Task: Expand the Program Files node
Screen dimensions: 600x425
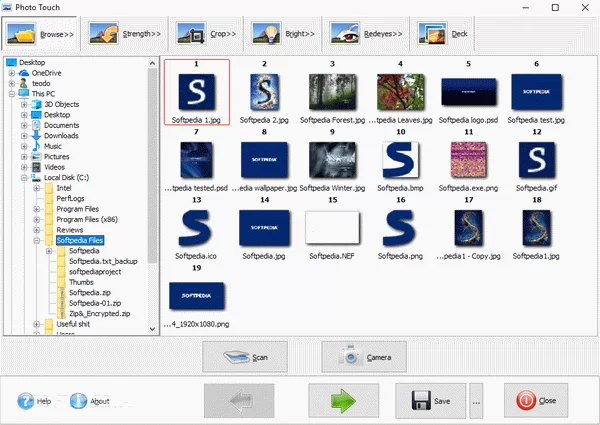Action: point(37,209)
